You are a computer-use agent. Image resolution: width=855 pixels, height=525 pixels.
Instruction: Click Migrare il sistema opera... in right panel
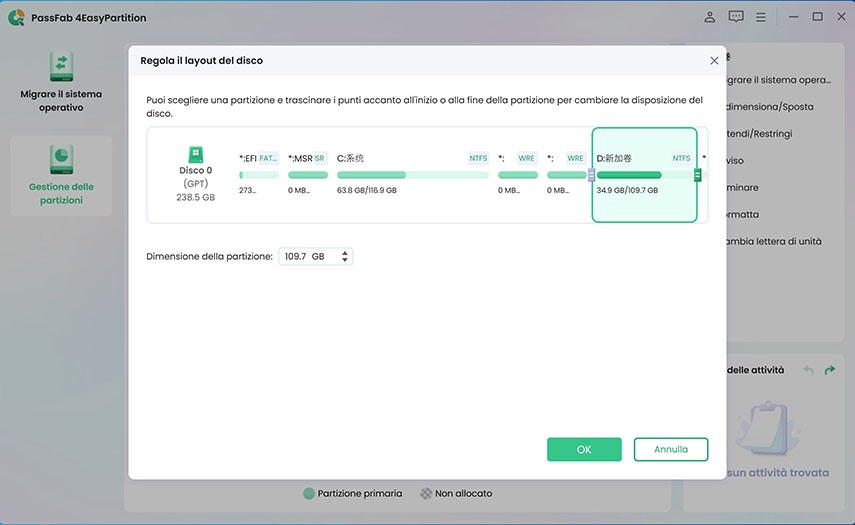(779, 80)
